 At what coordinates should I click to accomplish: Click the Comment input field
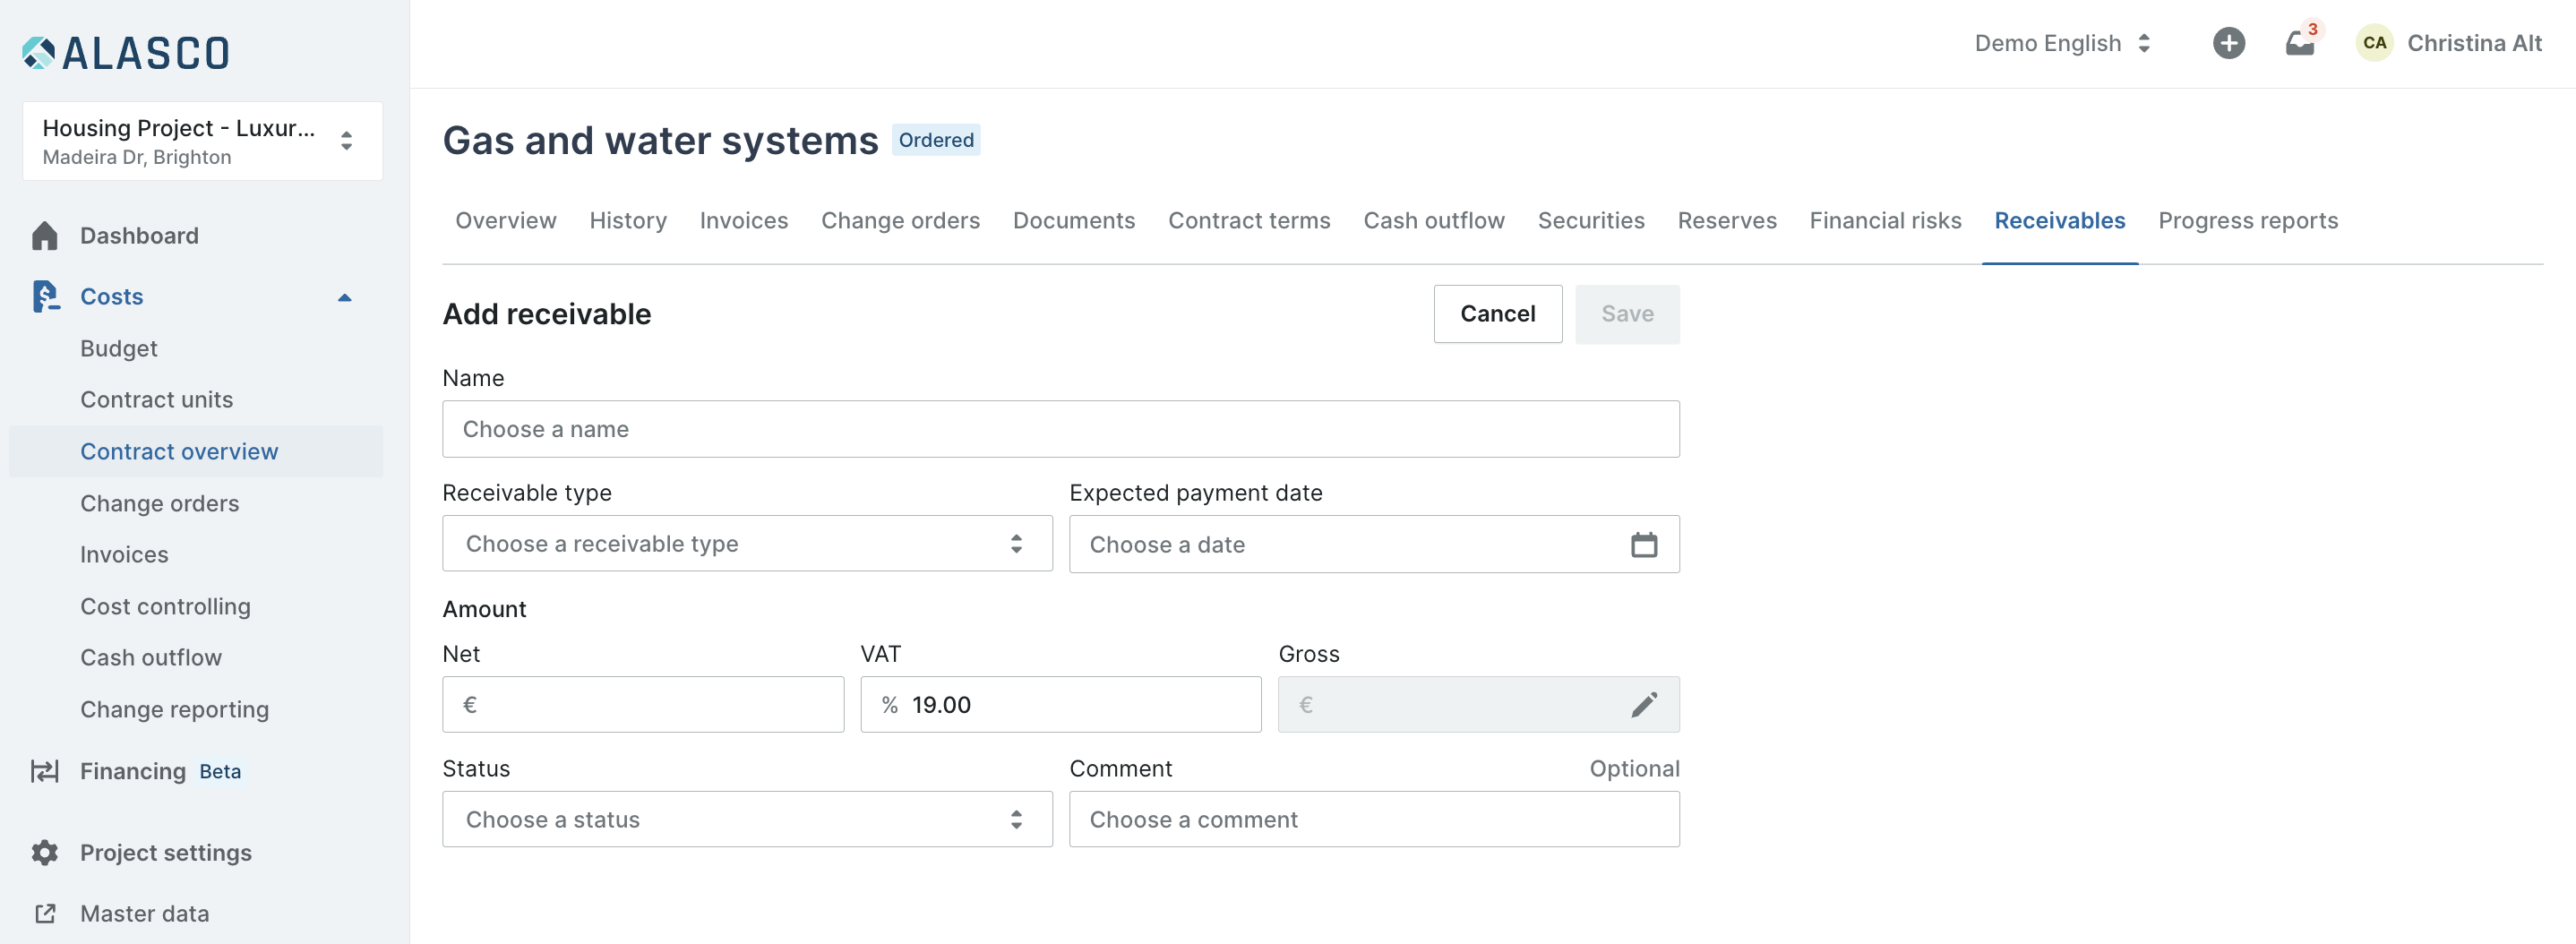pyautogui.click(x=1374, y=820)
